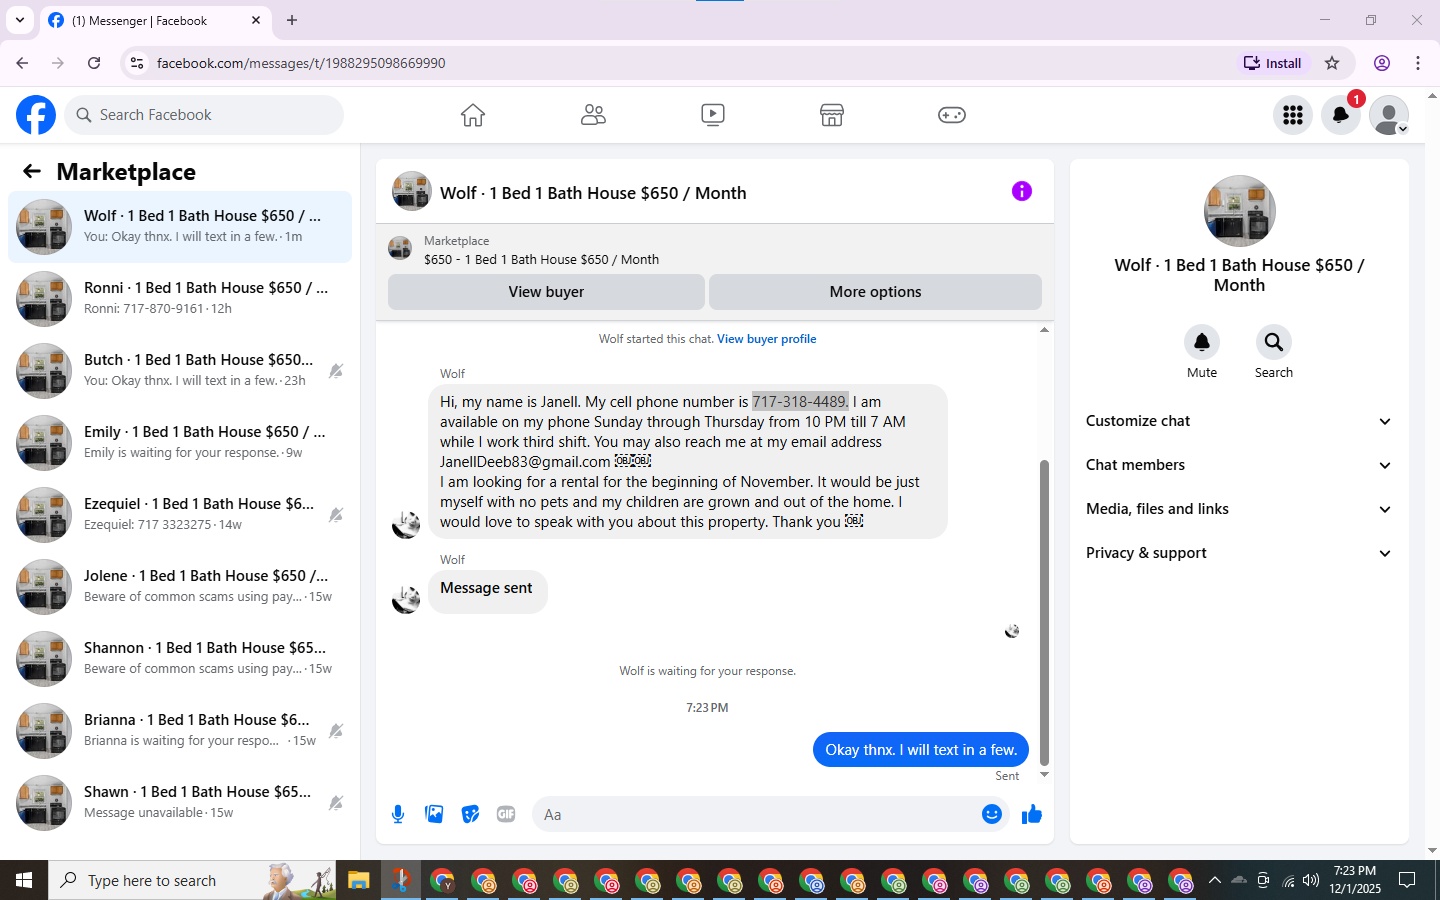Open Ronni's conversation in the list

pyautogui.click(x=180, y=299)
